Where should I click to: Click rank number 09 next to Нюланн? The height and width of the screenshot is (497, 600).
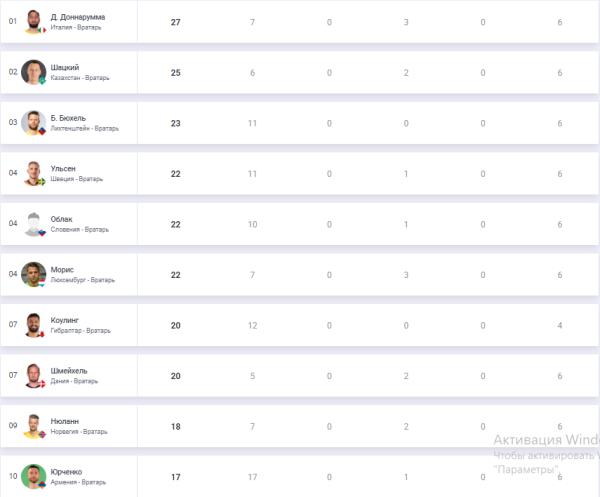tap(13, 426)
